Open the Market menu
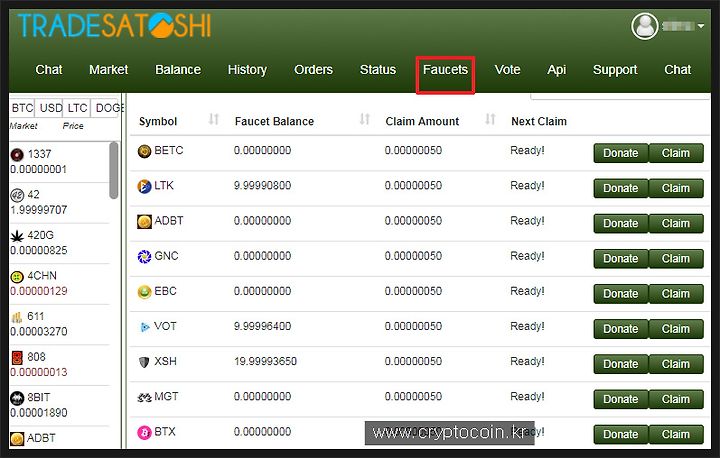720x458 pixels. (x=108, y=70)
